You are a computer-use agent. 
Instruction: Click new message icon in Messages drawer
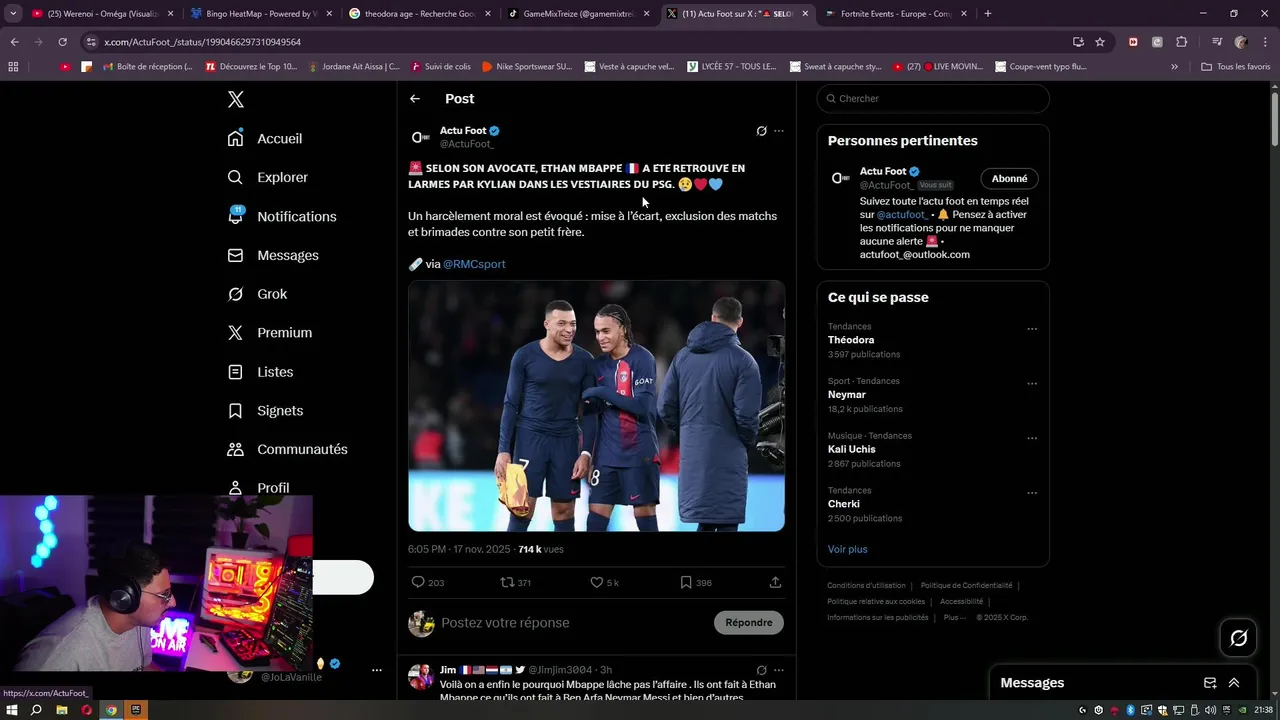(x=1210, y=683)
